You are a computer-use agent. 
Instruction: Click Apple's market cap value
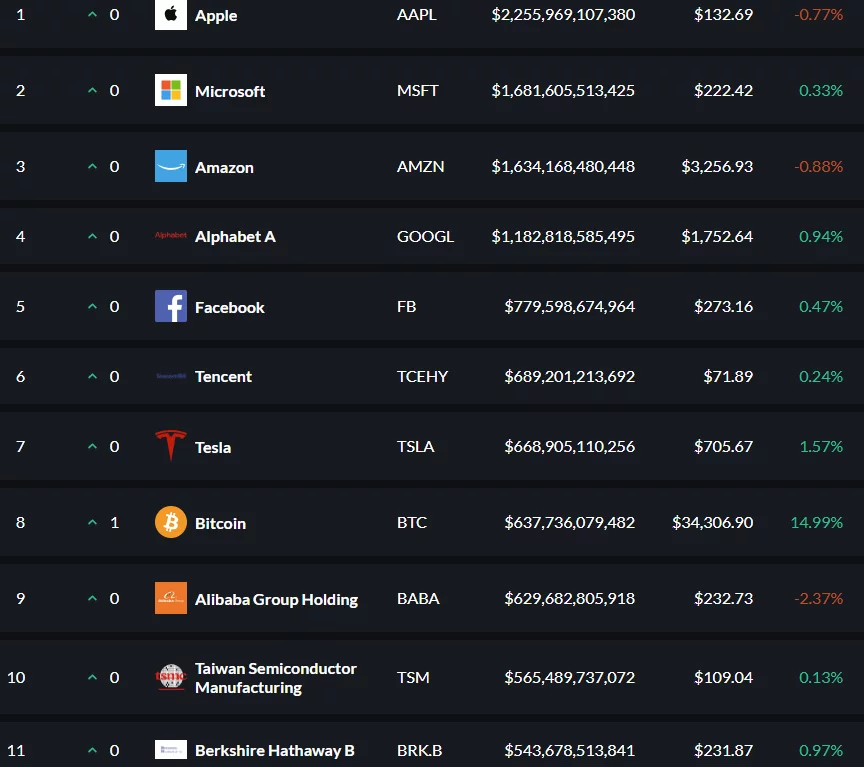pos(563,15)
